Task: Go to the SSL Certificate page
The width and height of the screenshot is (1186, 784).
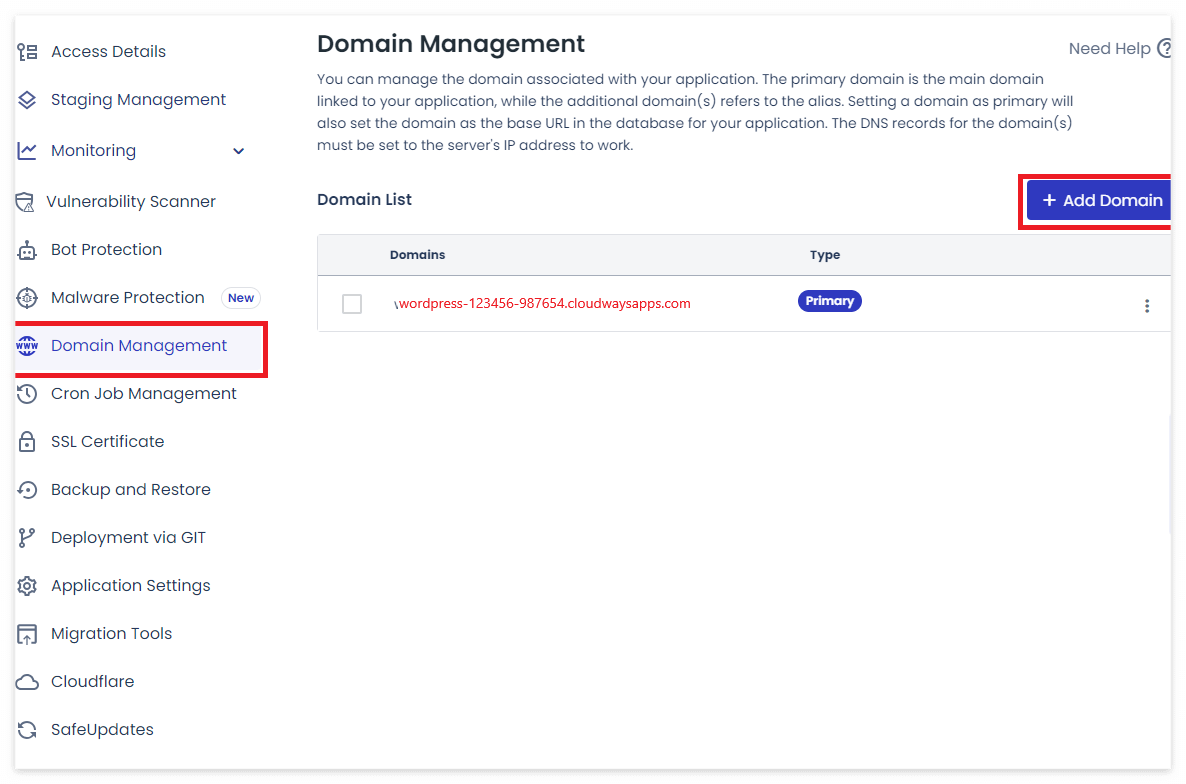Action: coord(107,442)
